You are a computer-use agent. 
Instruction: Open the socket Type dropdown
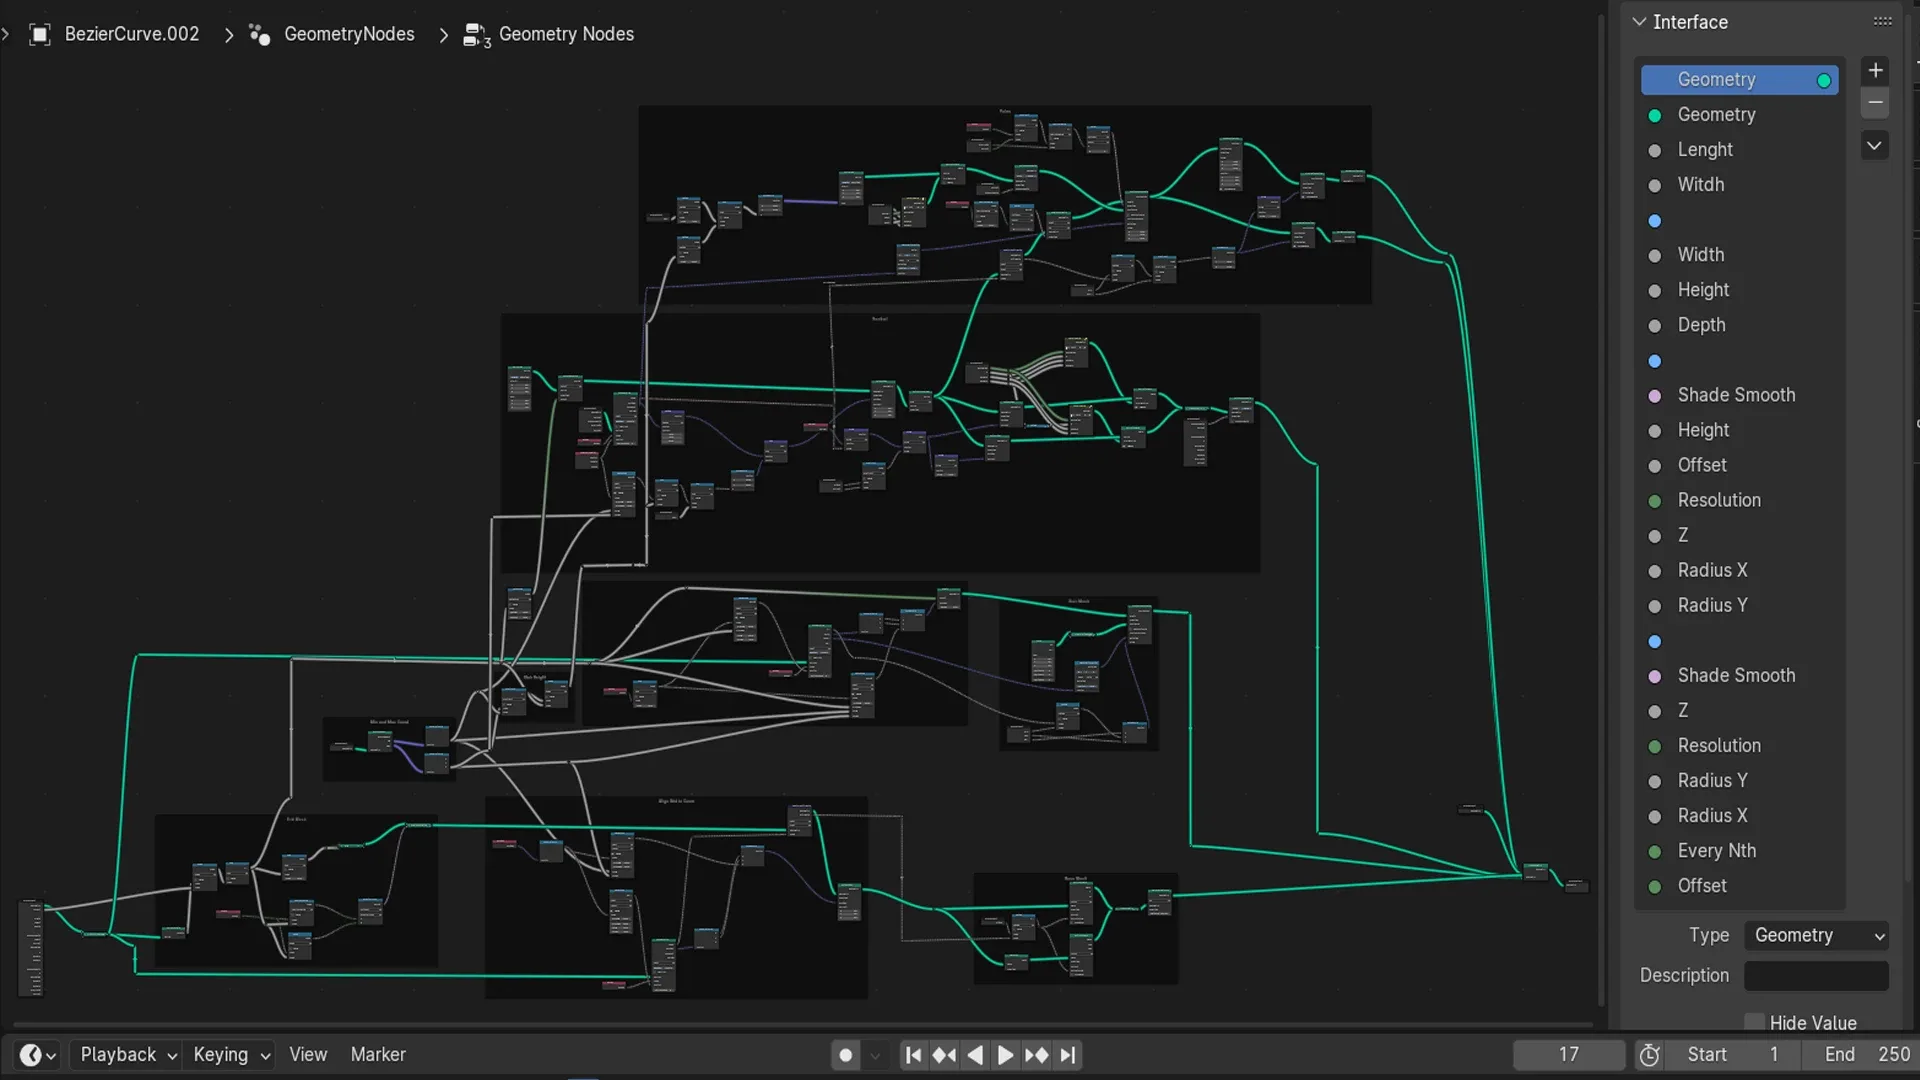[1816, 935]
